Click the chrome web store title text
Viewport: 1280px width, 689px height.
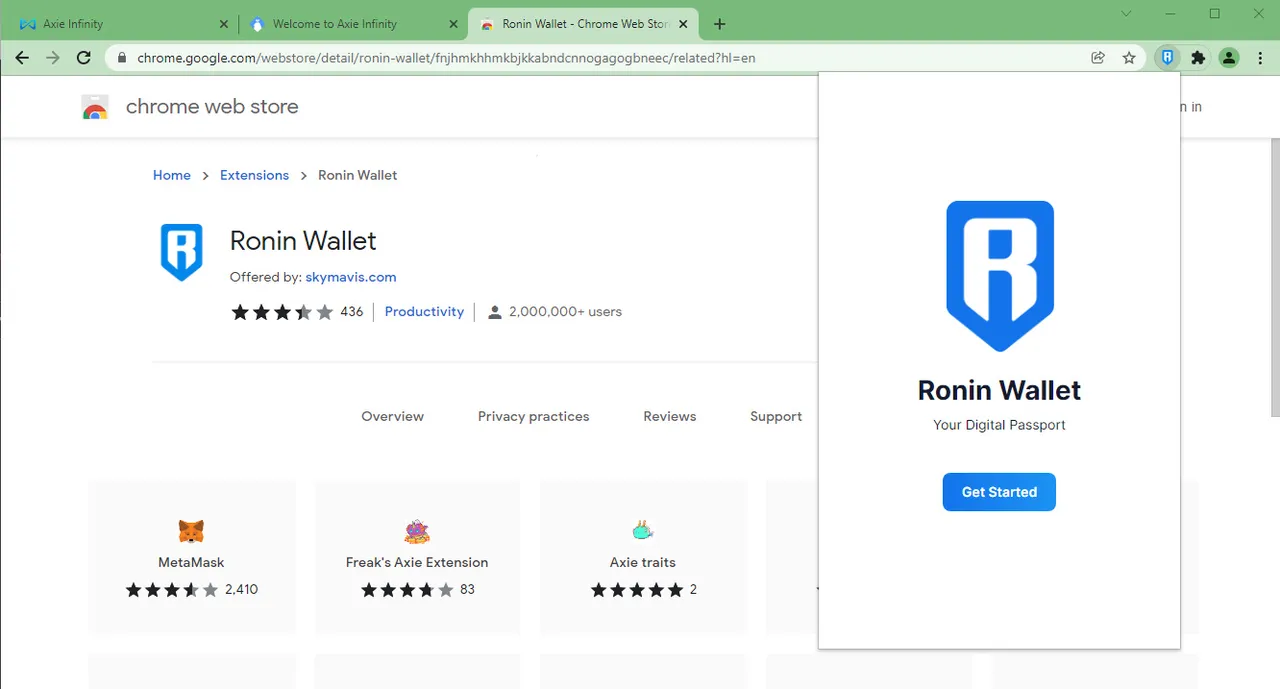click(x=212, y=107)
